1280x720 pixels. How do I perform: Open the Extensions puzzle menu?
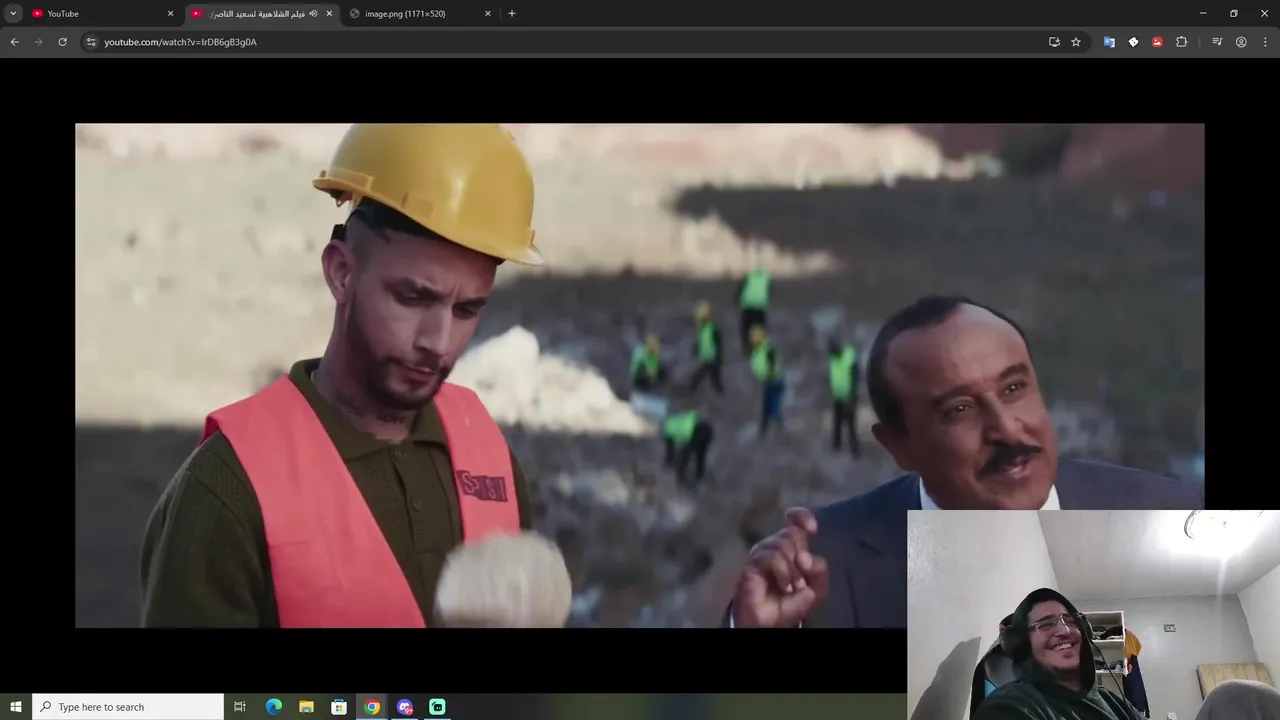click(x=1181, y=42)
